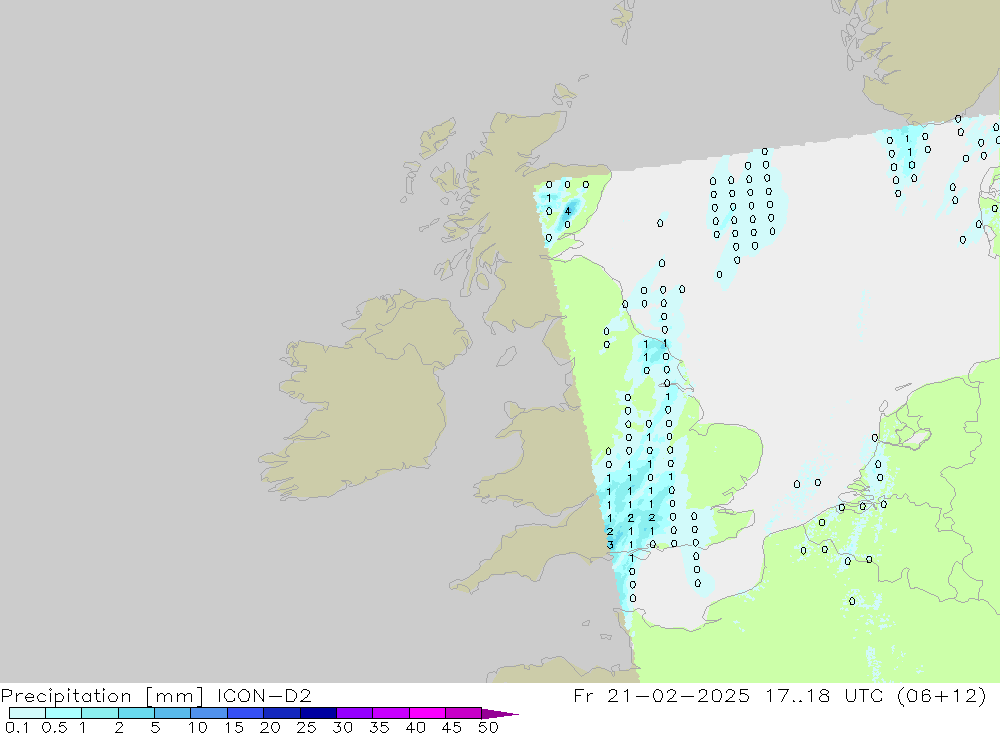Click the 45–50 mm legend color swatch

click(463, 713)
